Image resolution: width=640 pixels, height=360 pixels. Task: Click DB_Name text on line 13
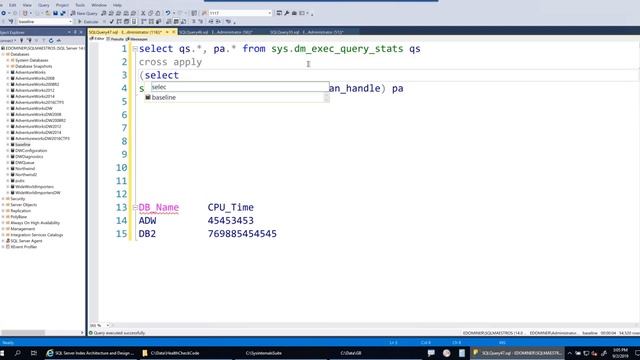[159, 207]
